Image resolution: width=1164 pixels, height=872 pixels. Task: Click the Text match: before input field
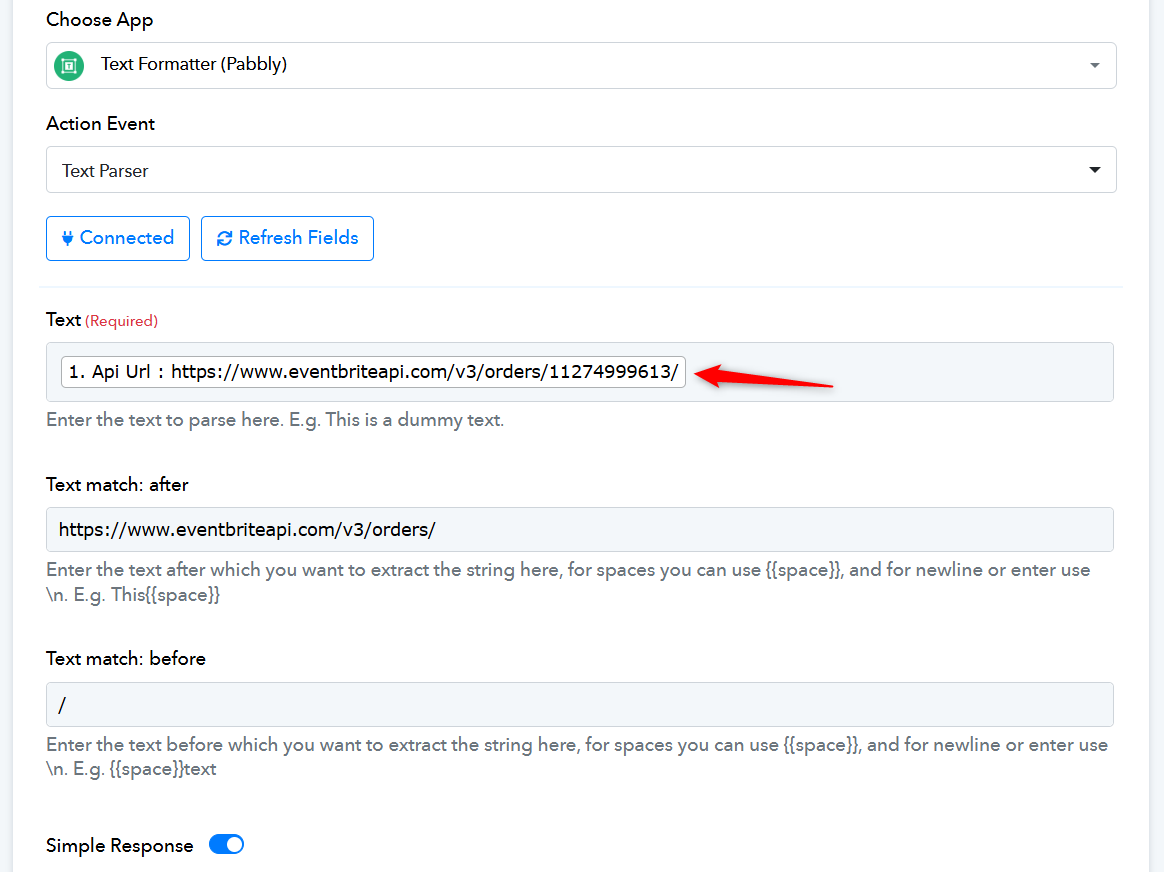580,704
